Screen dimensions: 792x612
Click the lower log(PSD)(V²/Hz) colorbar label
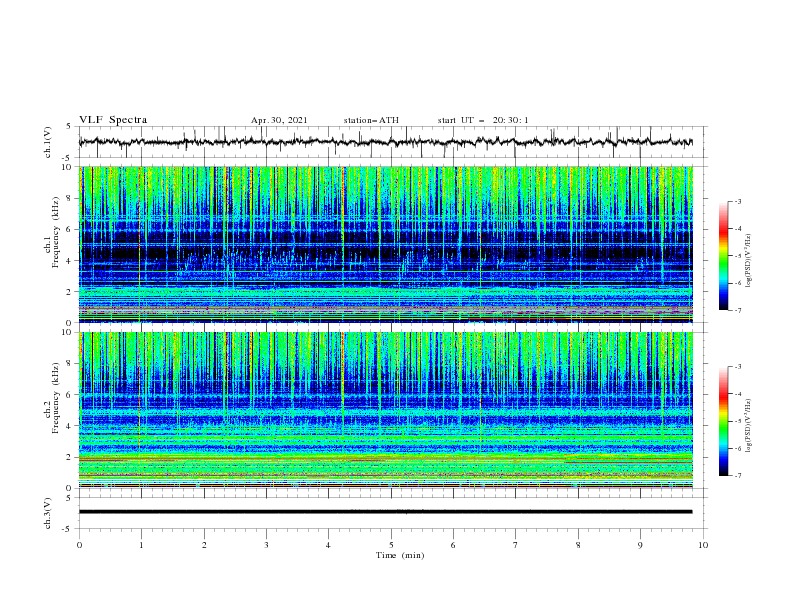pyautogui.click(x=749, y=426)
